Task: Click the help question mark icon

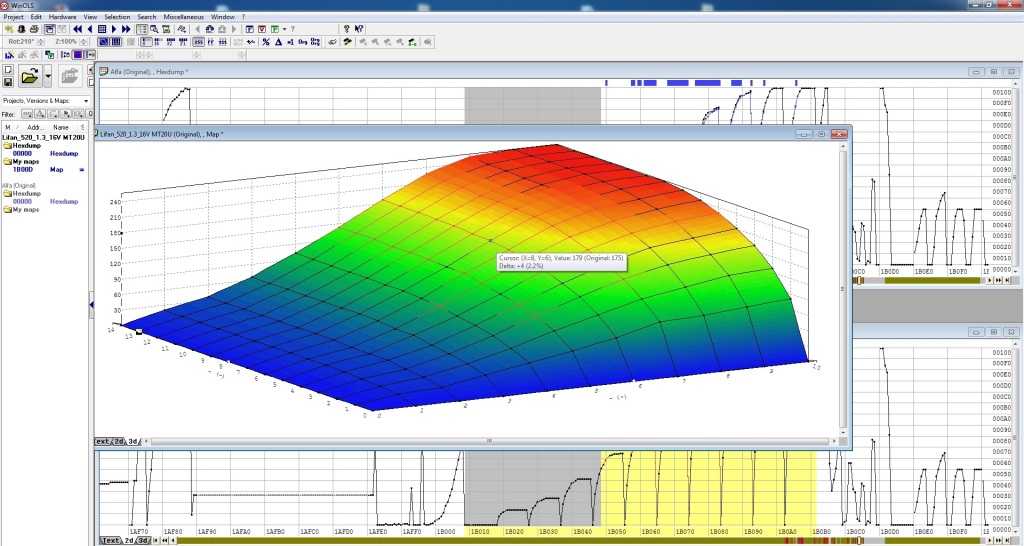Action: [346, 29]
